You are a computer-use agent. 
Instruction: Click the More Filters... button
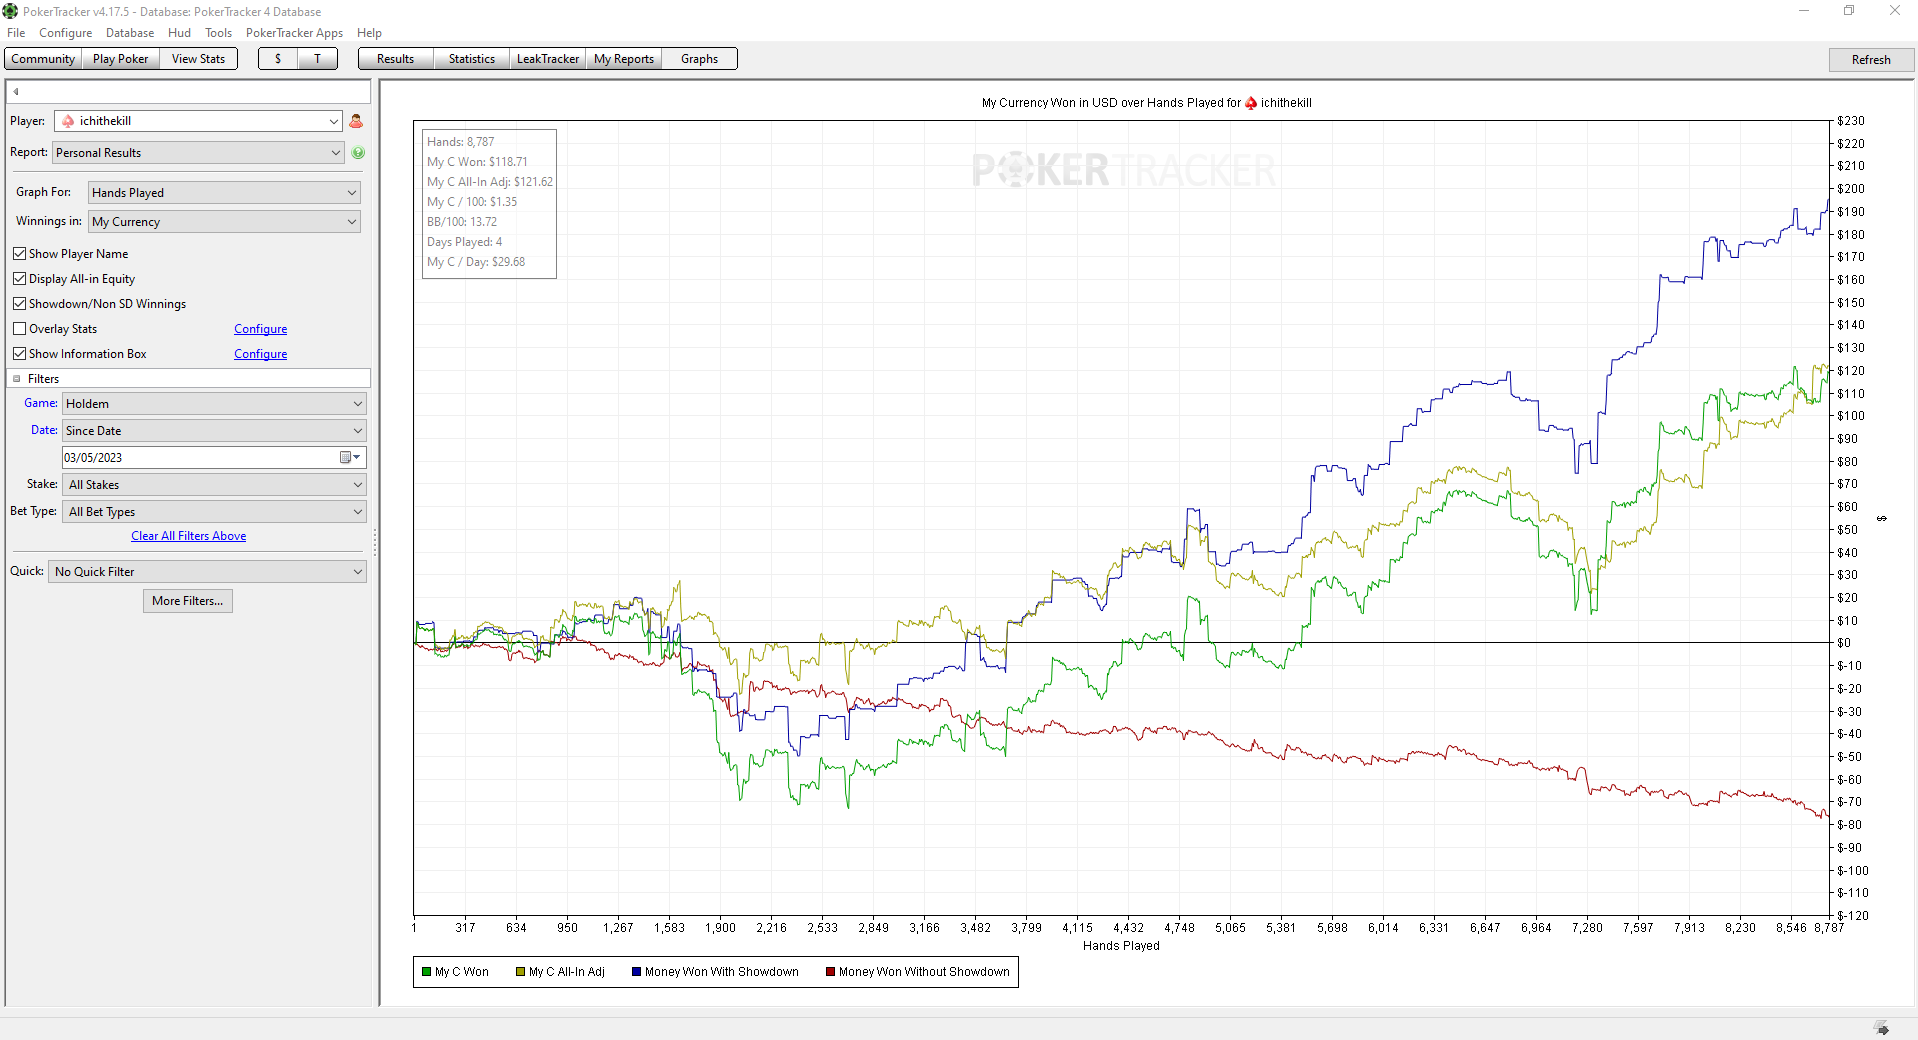188,601
